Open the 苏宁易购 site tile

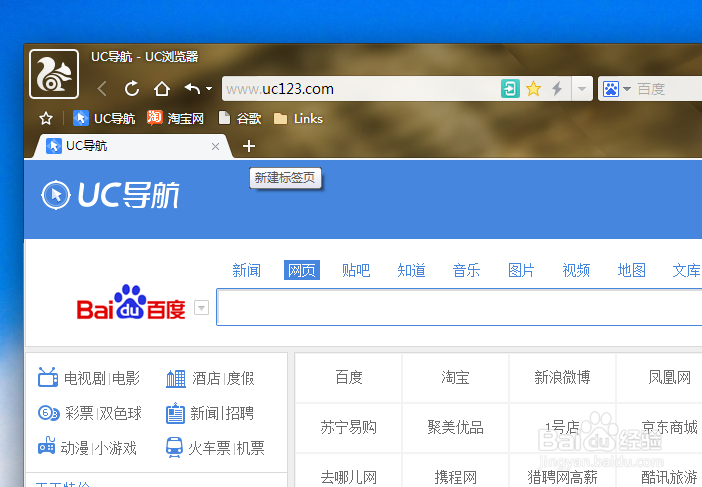tap(349, 427)
